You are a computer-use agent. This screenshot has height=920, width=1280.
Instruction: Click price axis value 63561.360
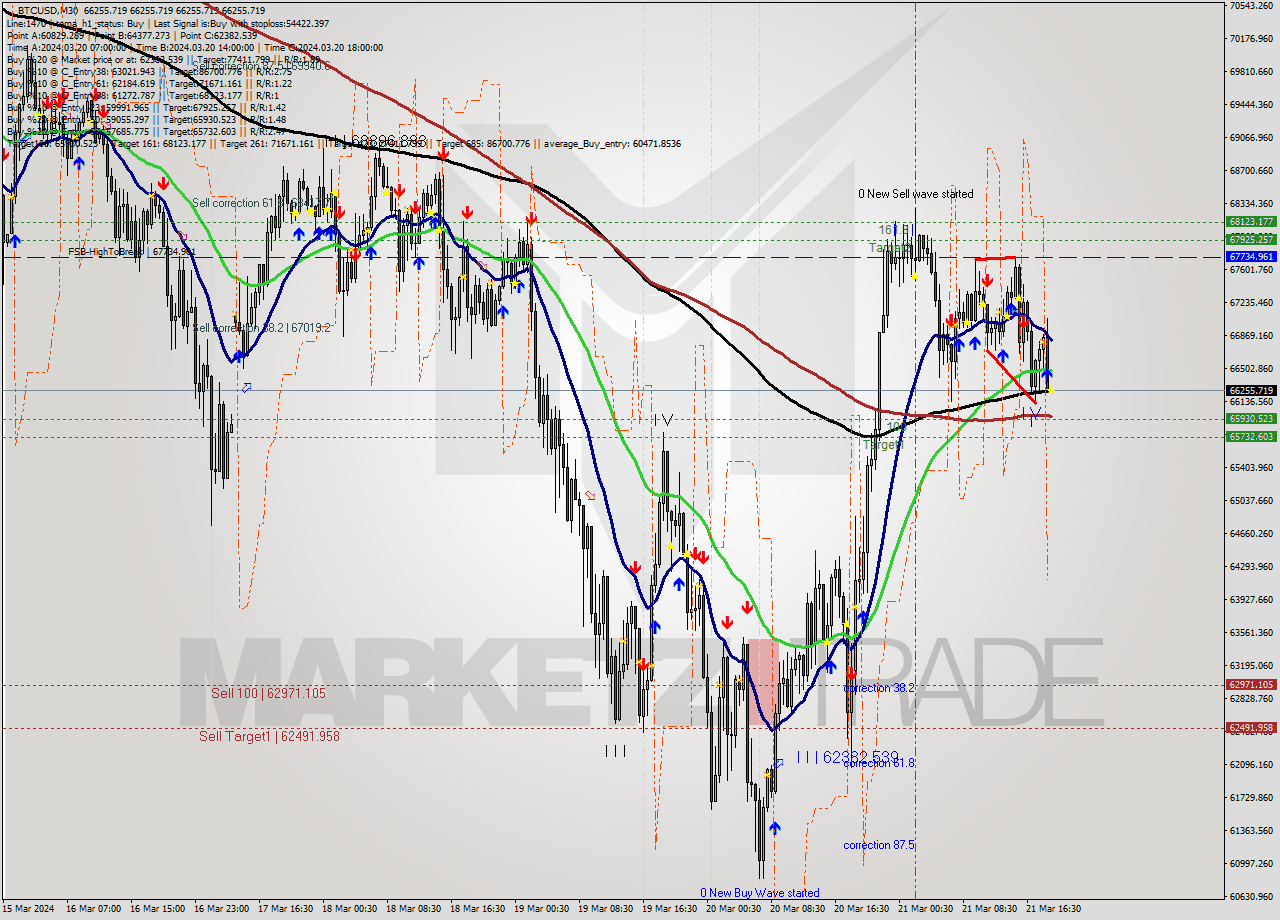[x=1250, y=633]
